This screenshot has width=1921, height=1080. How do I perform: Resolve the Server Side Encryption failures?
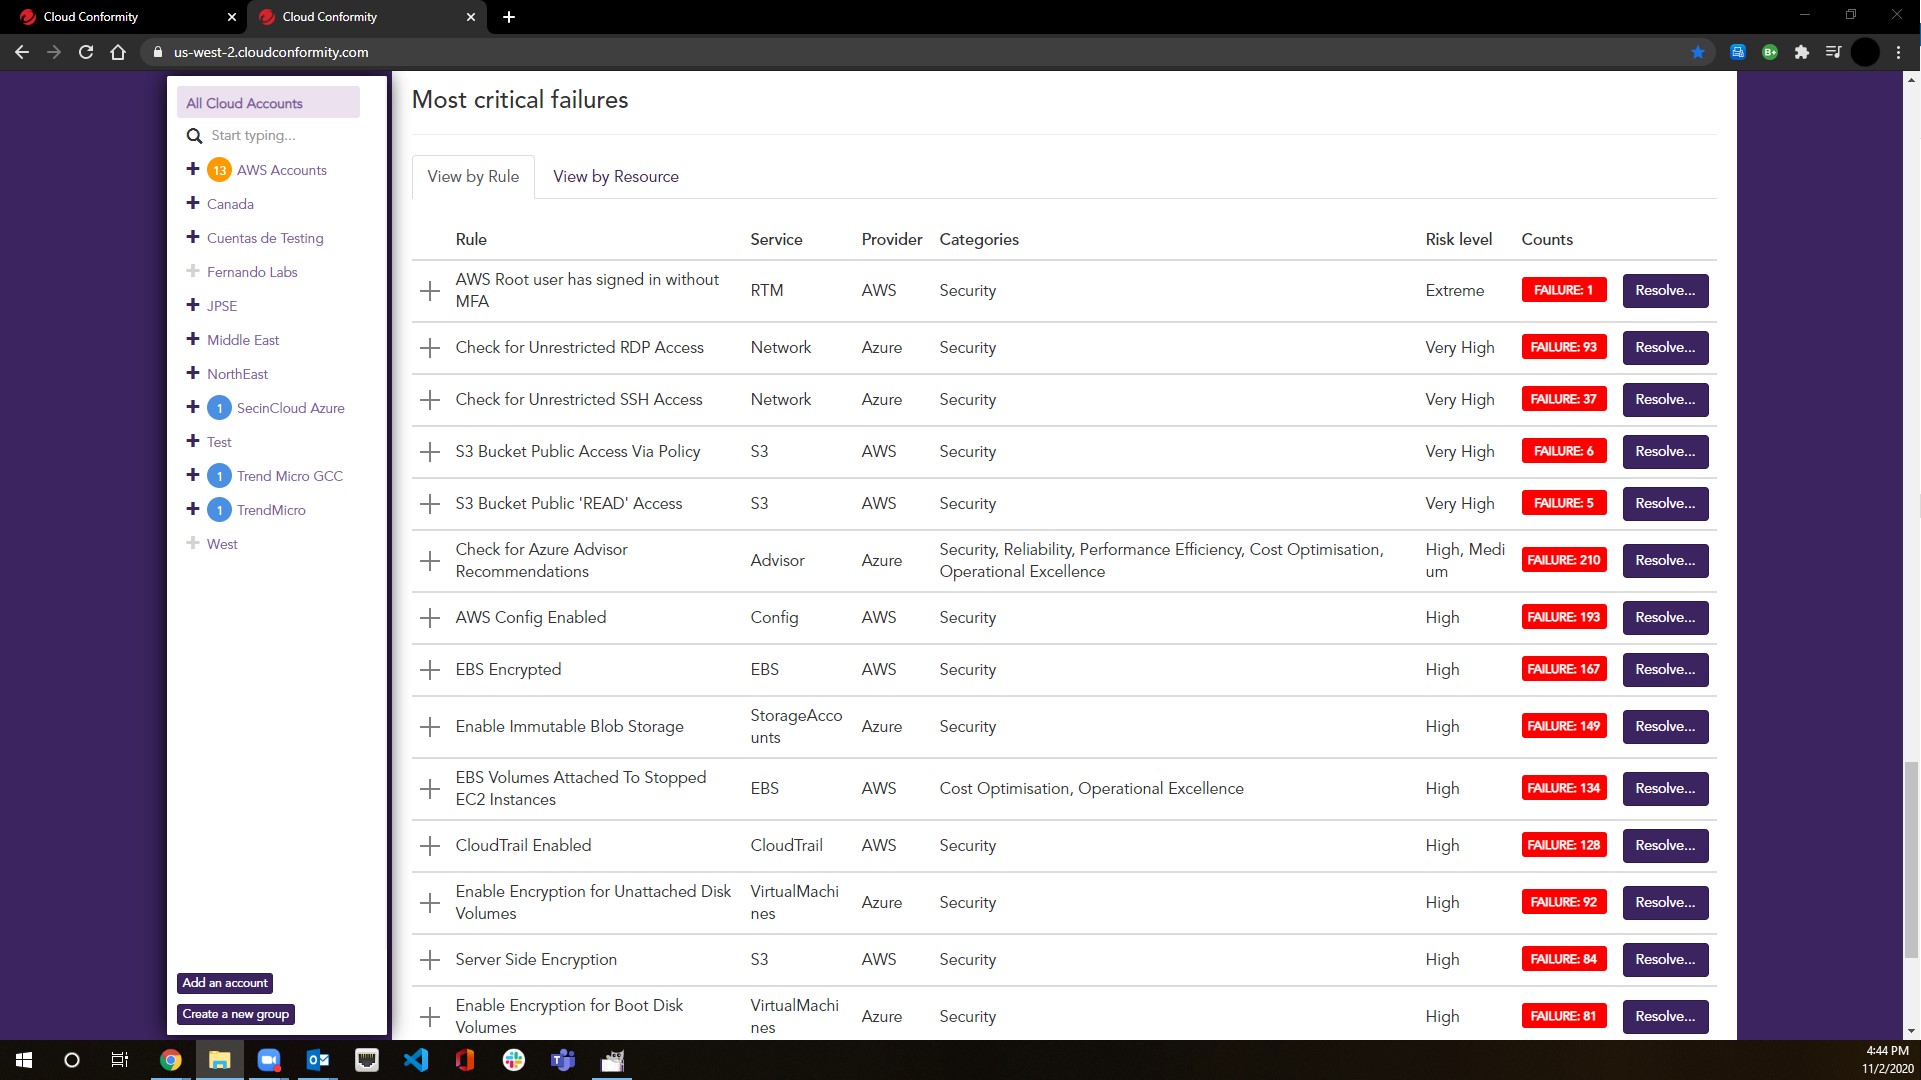click(1665, 960)
